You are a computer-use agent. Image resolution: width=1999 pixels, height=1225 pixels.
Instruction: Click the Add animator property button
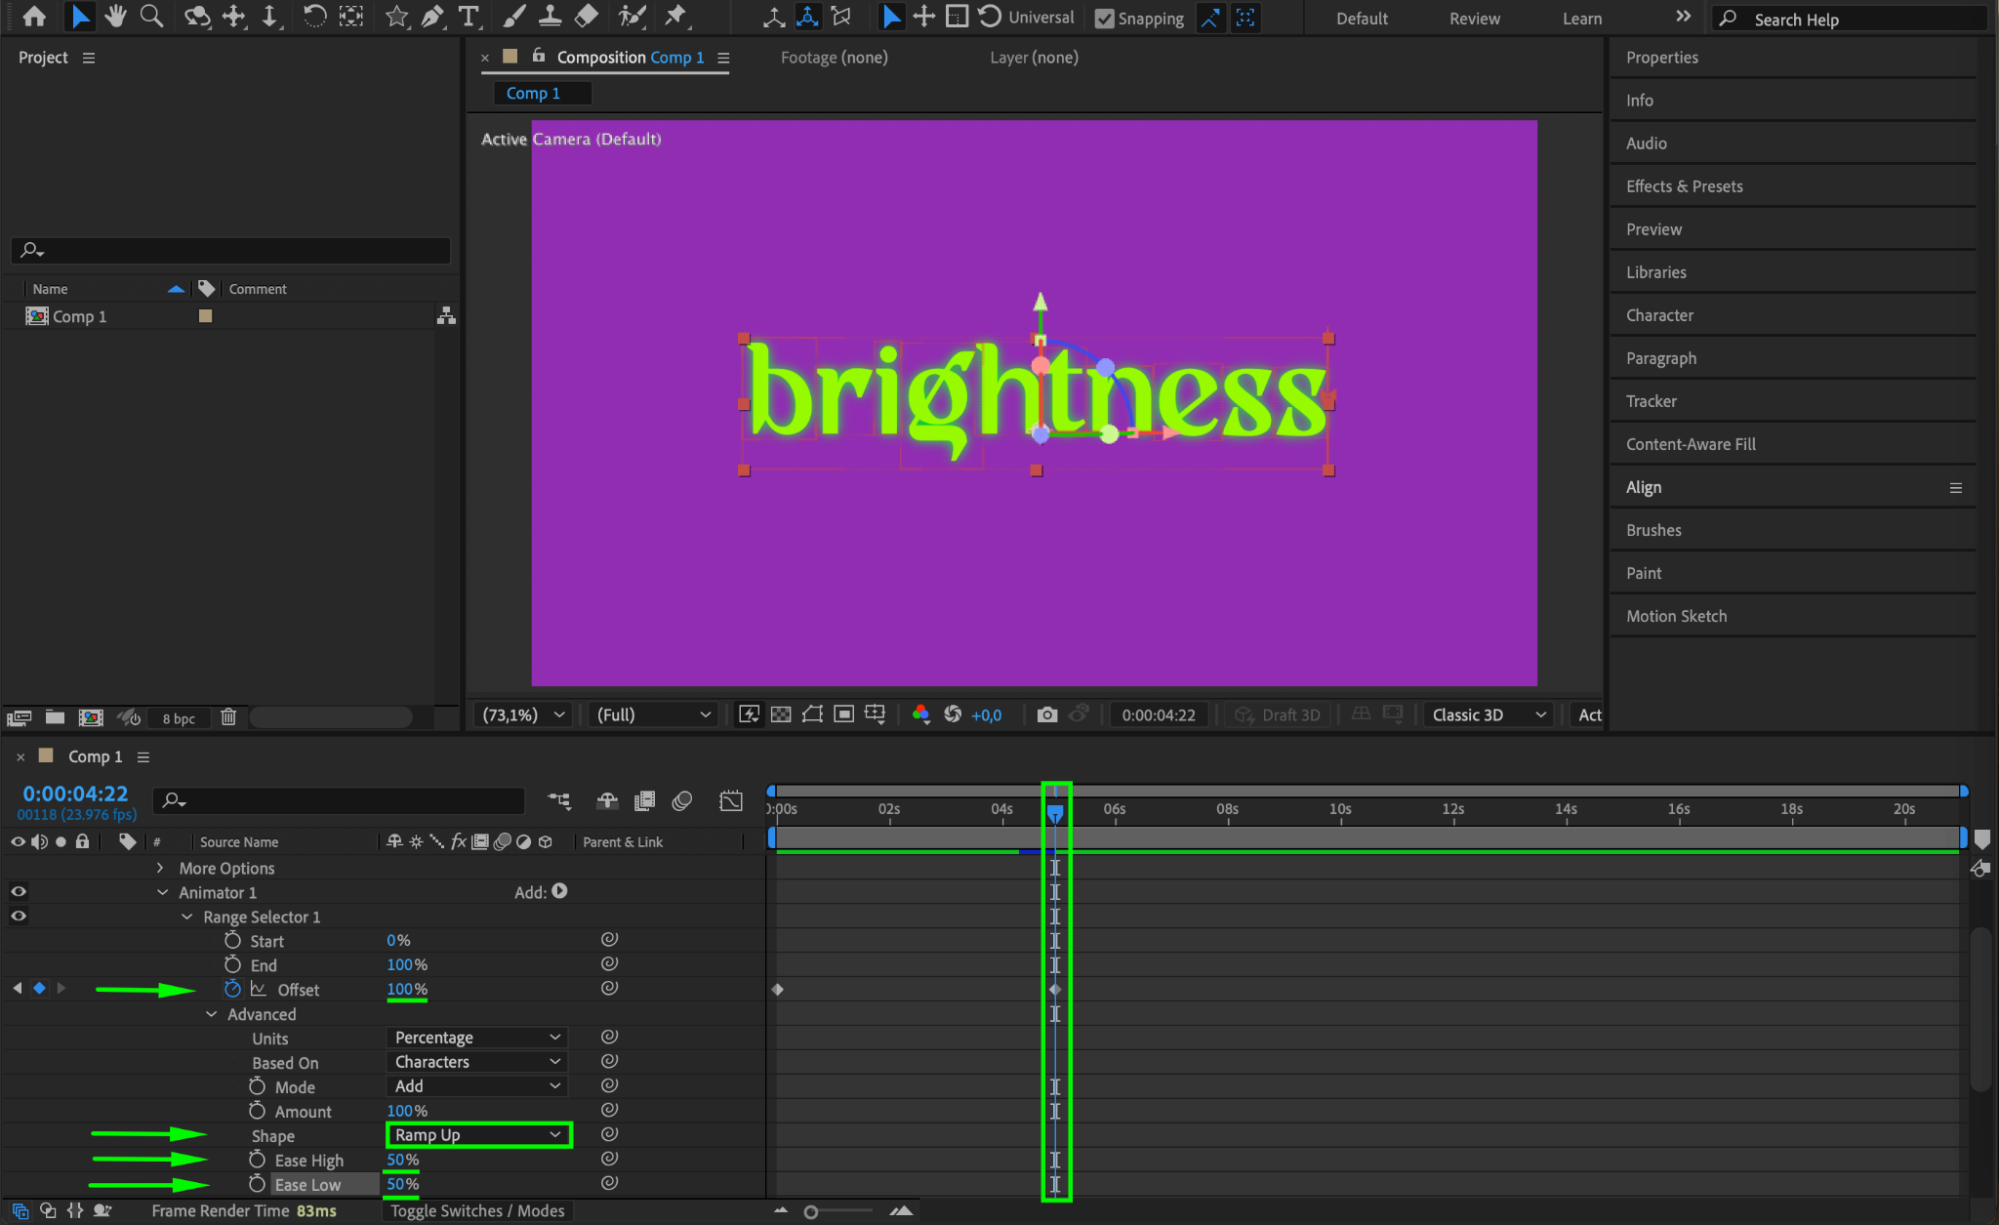pyautogui.click(x=559, y=891)
